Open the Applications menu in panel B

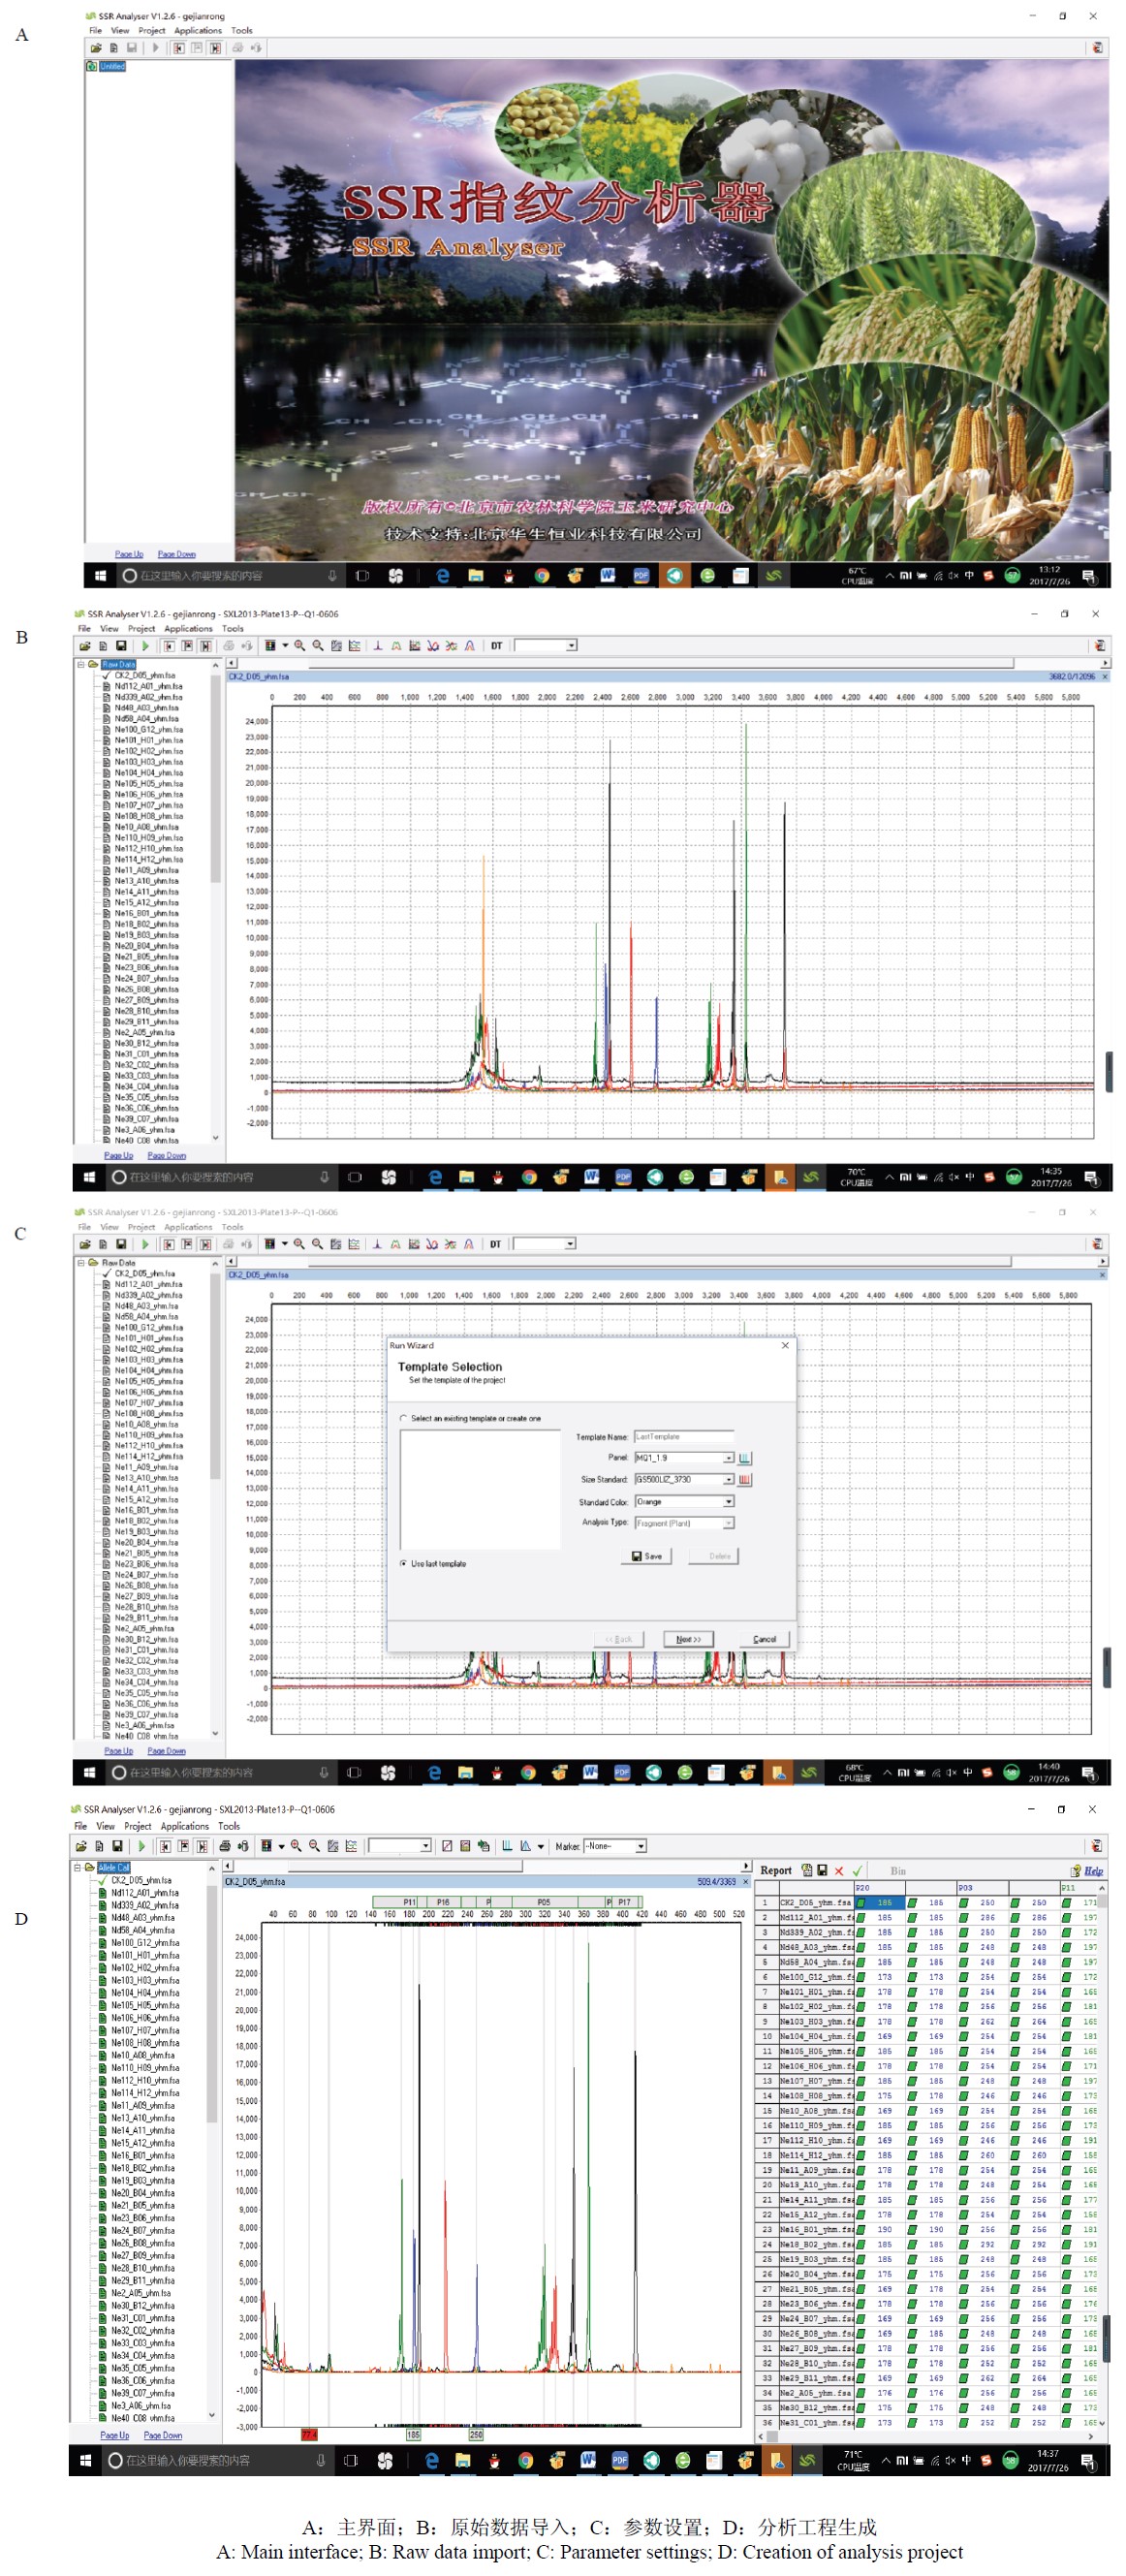(x=188, y=629)
